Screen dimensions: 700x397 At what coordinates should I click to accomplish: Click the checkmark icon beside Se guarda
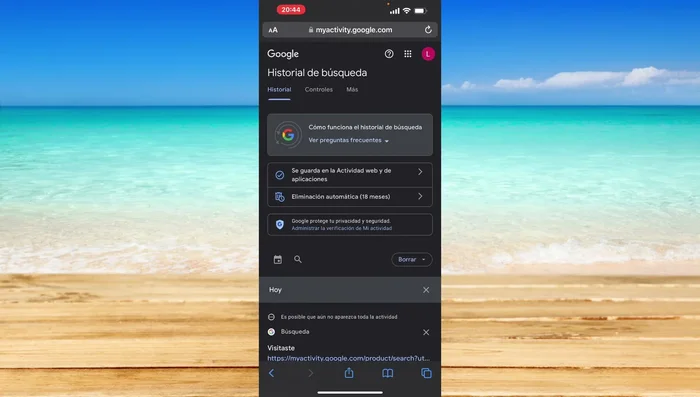(279, 175)
